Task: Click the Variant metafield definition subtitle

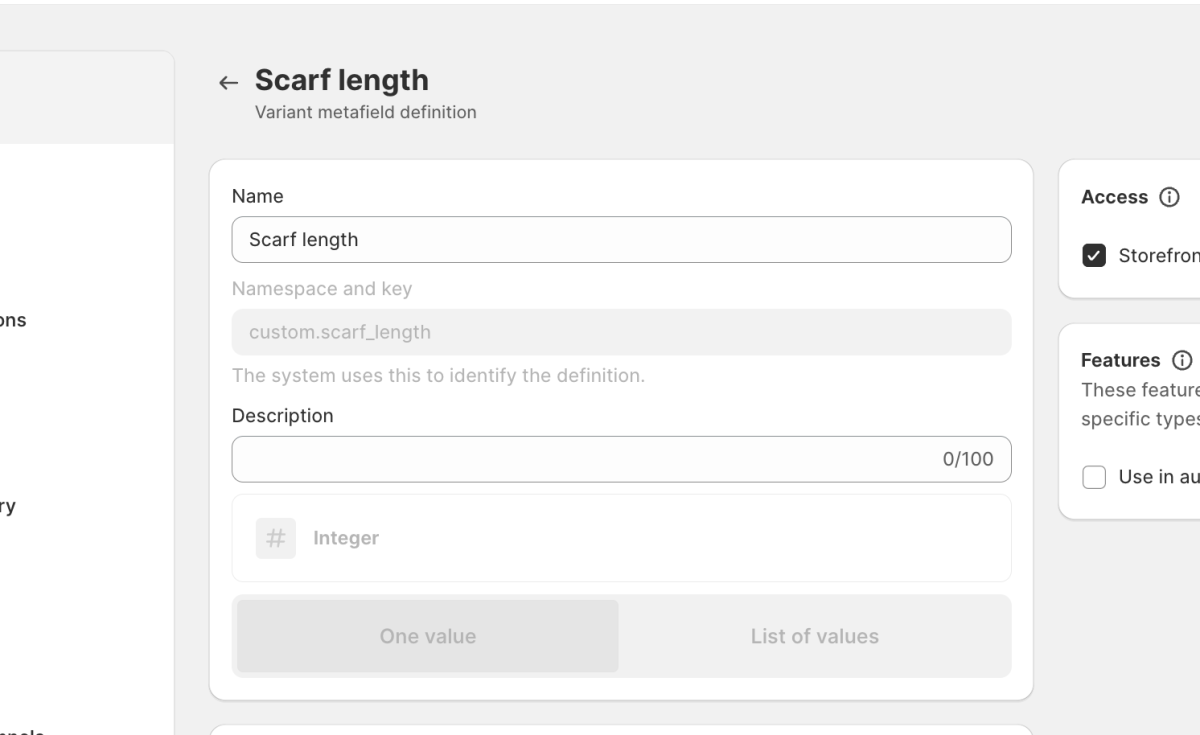Action: (365, 112)
